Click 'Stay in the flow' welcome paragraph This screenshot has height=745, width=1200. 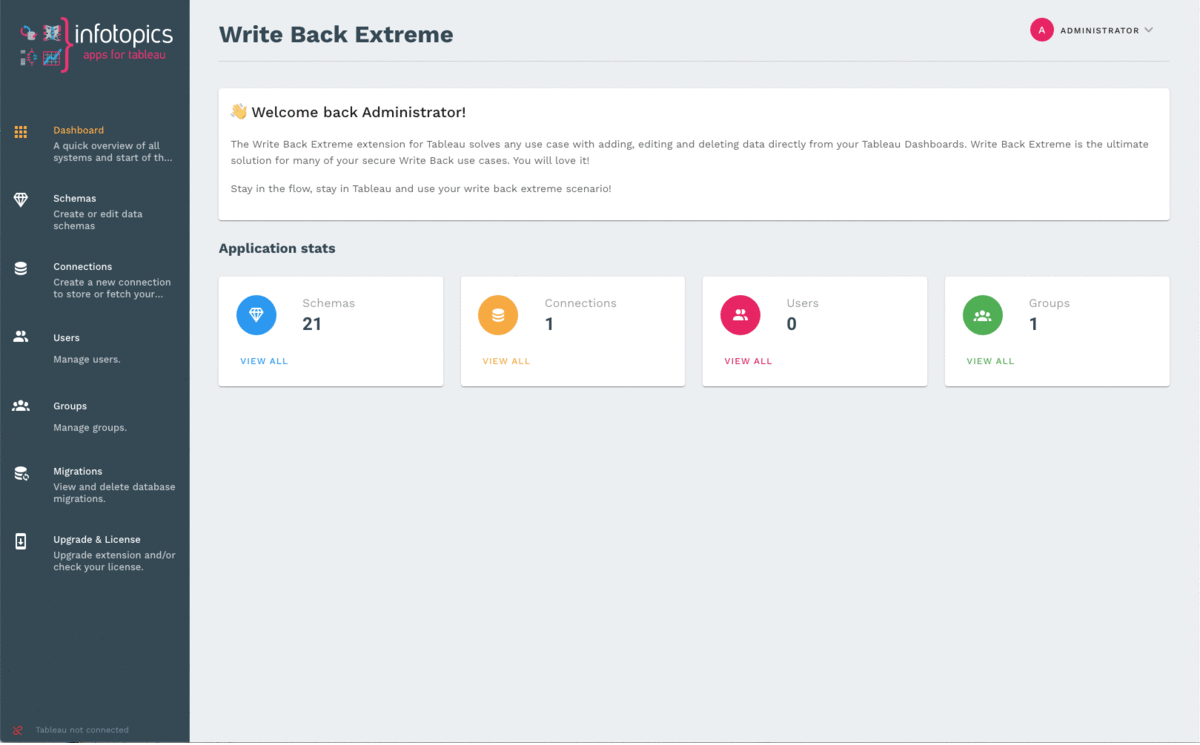[x=421, y=189]
